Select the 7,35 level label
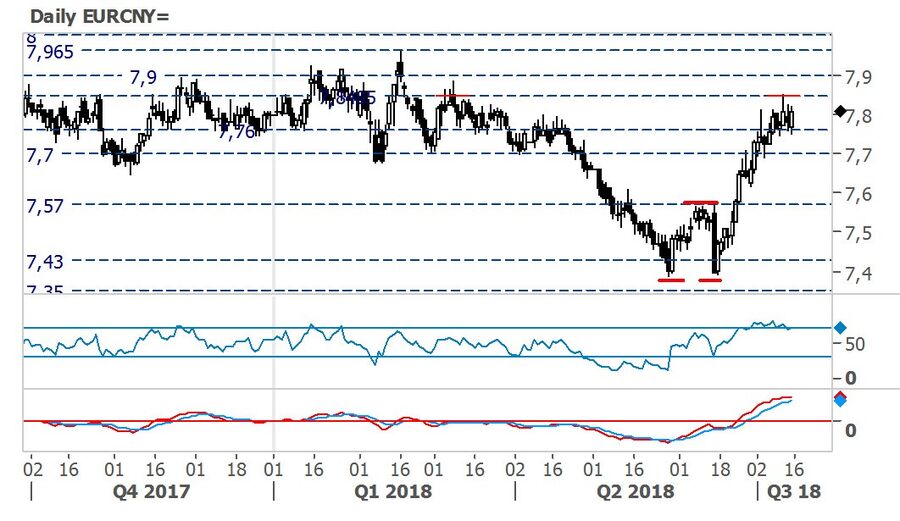 [46, 290]
